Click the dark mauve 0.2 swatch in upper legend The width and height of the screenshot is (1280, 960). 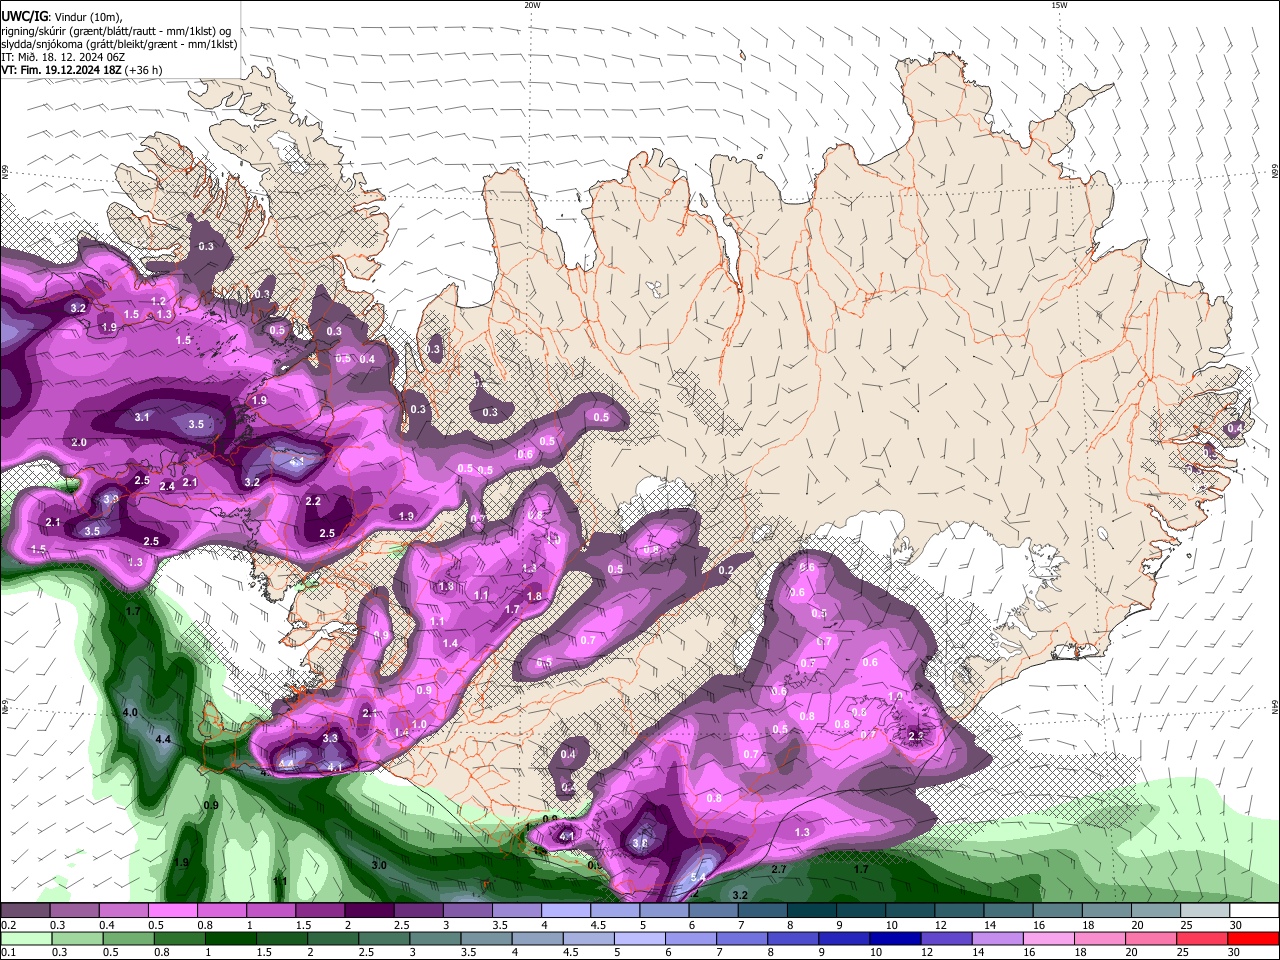[25, 911]
